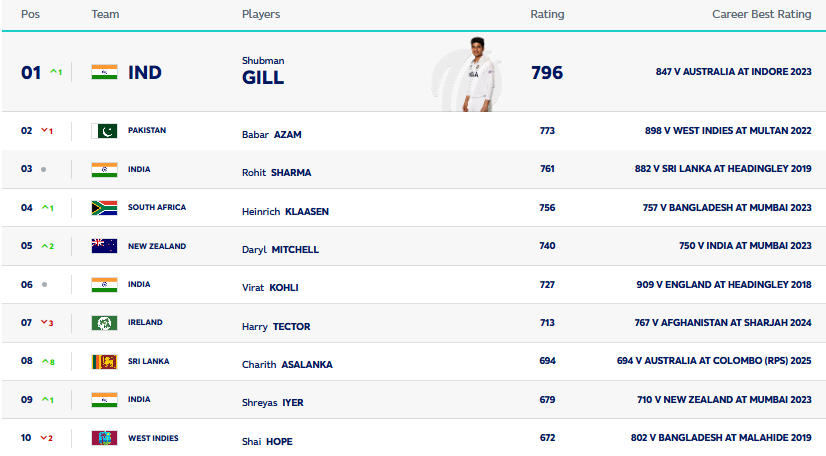Open Virat Kohli's player profile

(x=270, y=288)
